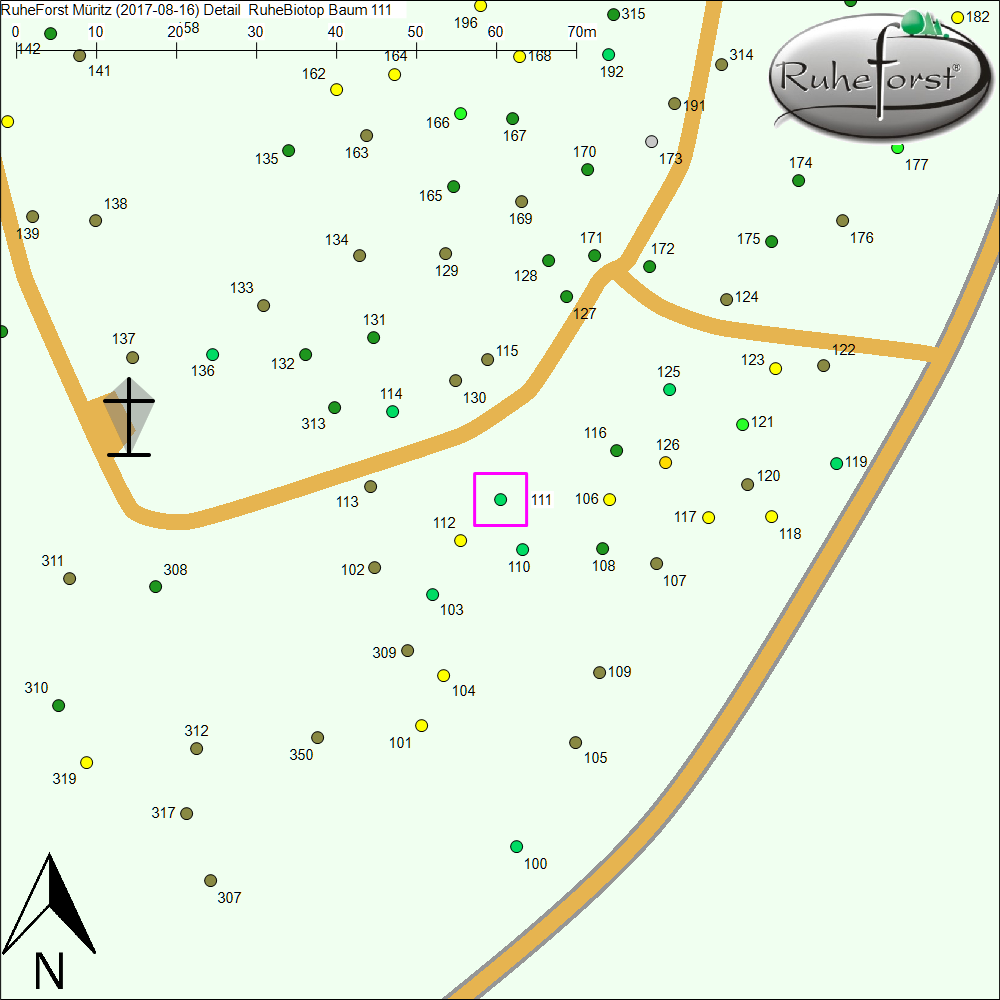Select dark green tree marker 310
Screen dimensions: 1000x1000
[58, 705]
